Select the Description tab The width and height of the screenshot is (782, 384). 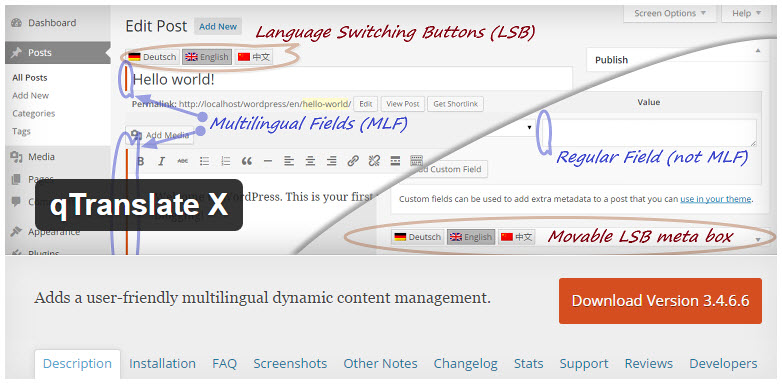[x=77, y=364]
